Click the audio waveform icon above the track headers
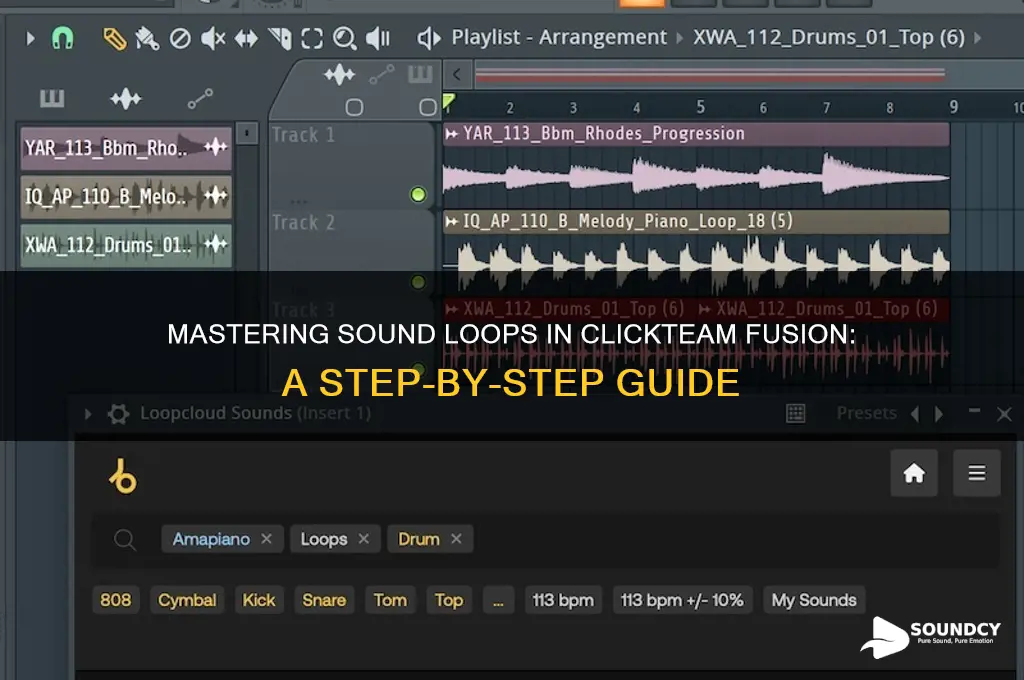The height and width of the screenshot is (680, 1024). 340,75
